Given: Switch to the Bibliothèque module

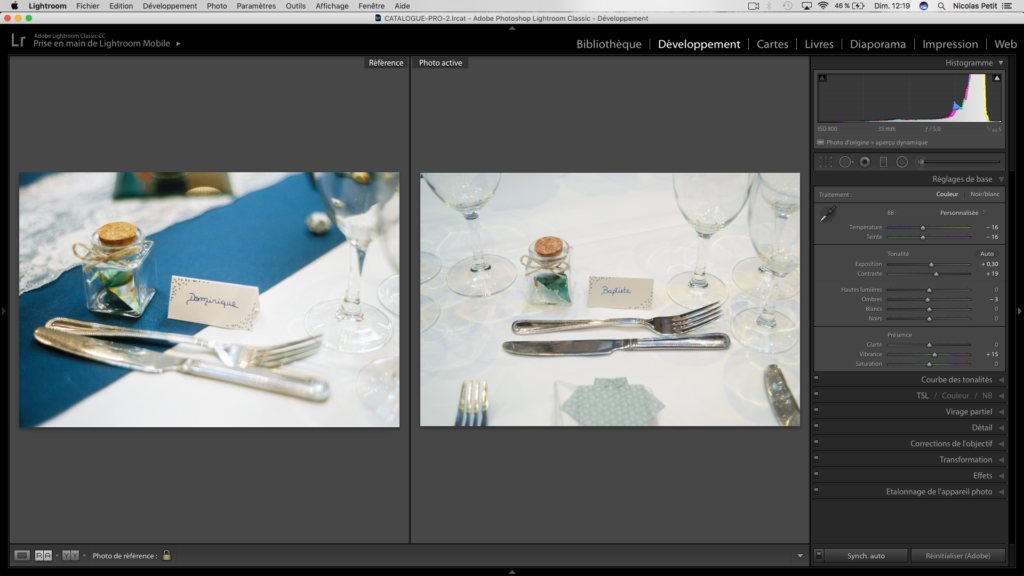Looking at the screenshot, I should pyautogui.click(x=609, y=44).
